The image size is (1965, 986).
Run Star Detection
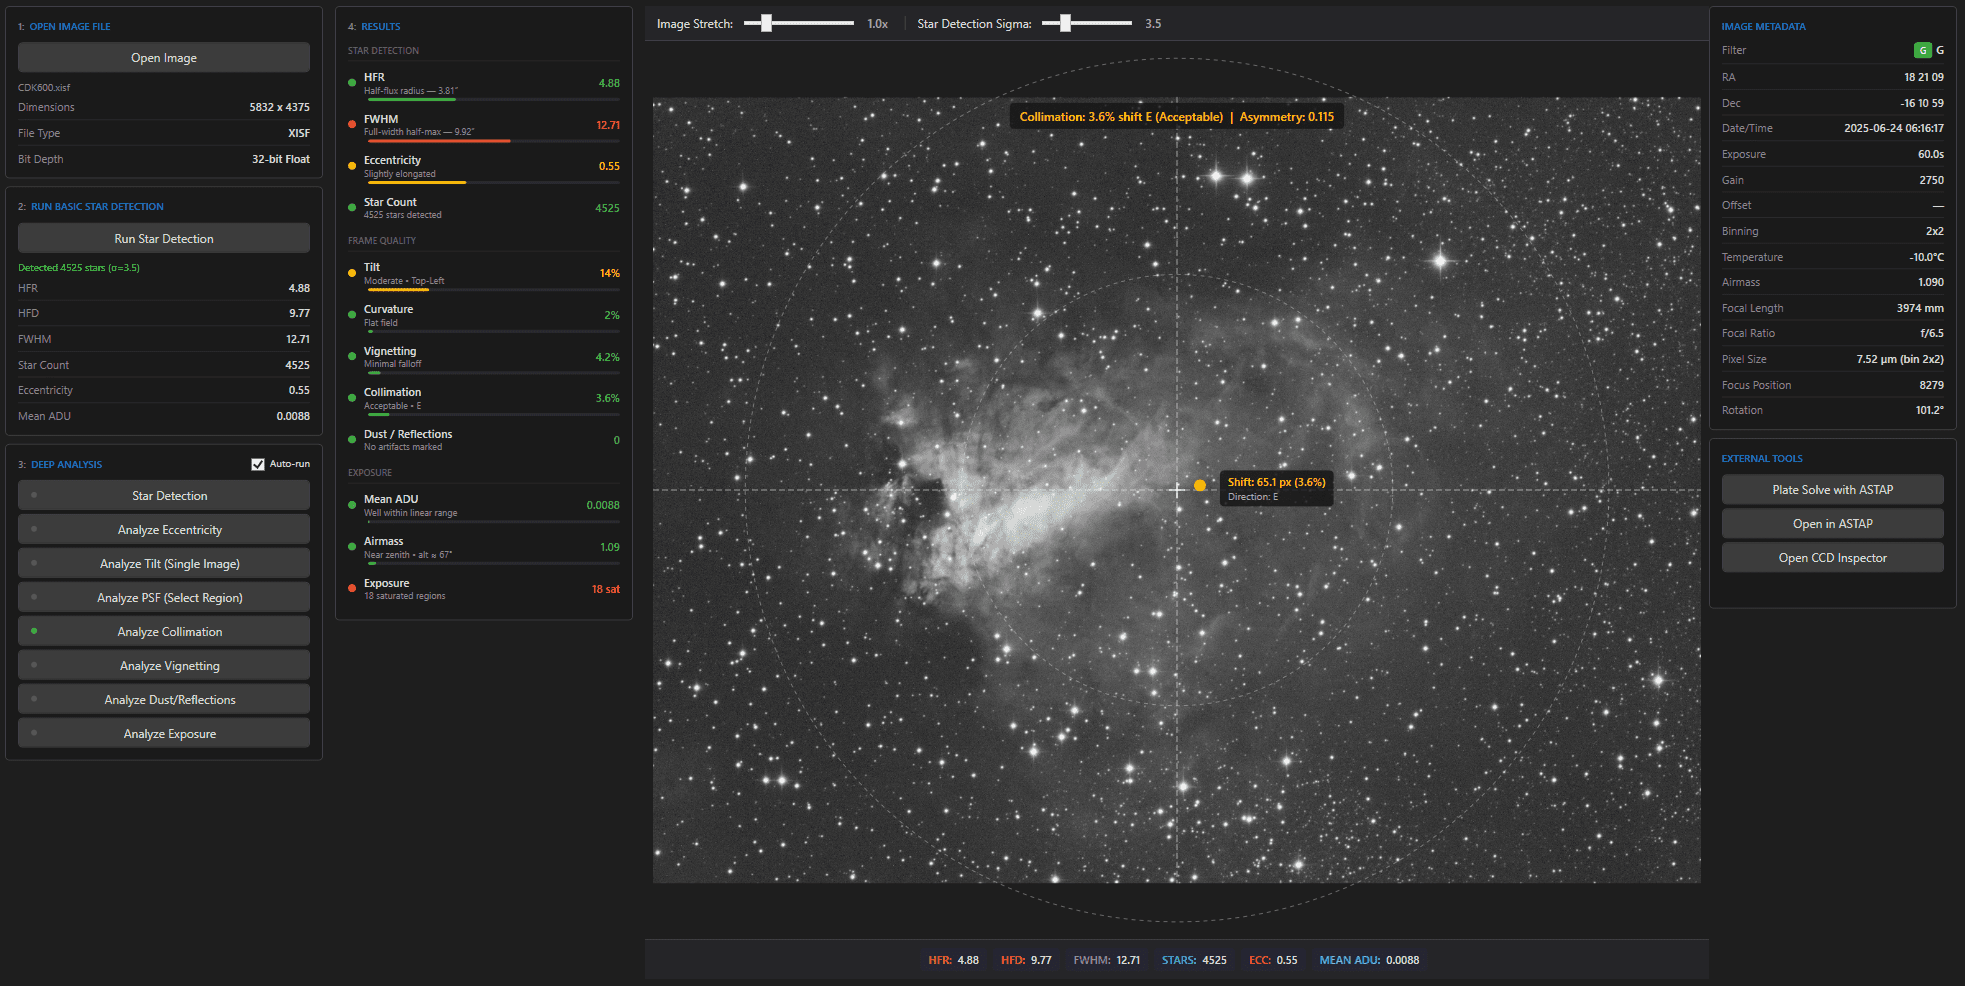coord(164,239)
